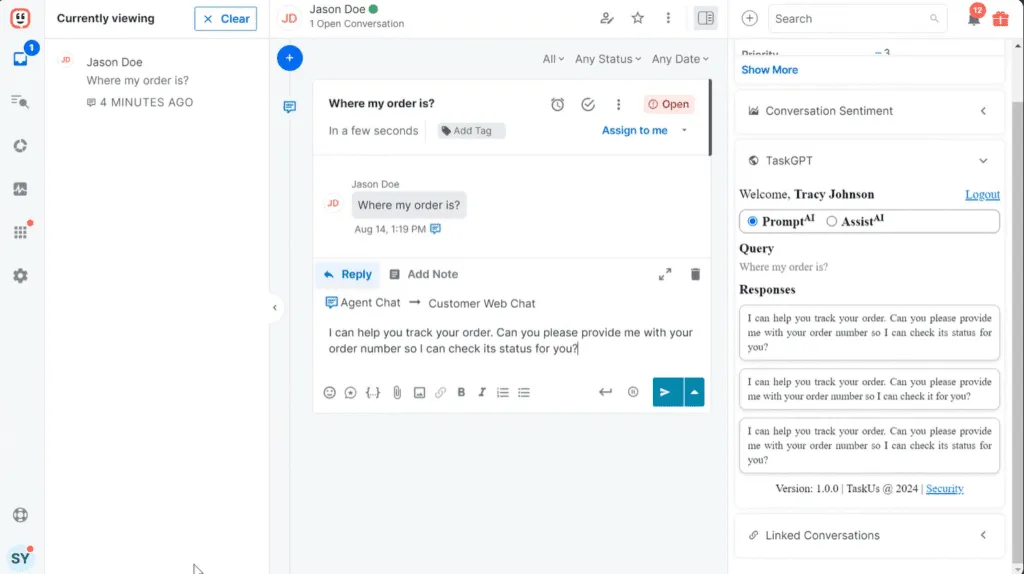Mark conversation resolved with checkmark icon

click(588, 104)
